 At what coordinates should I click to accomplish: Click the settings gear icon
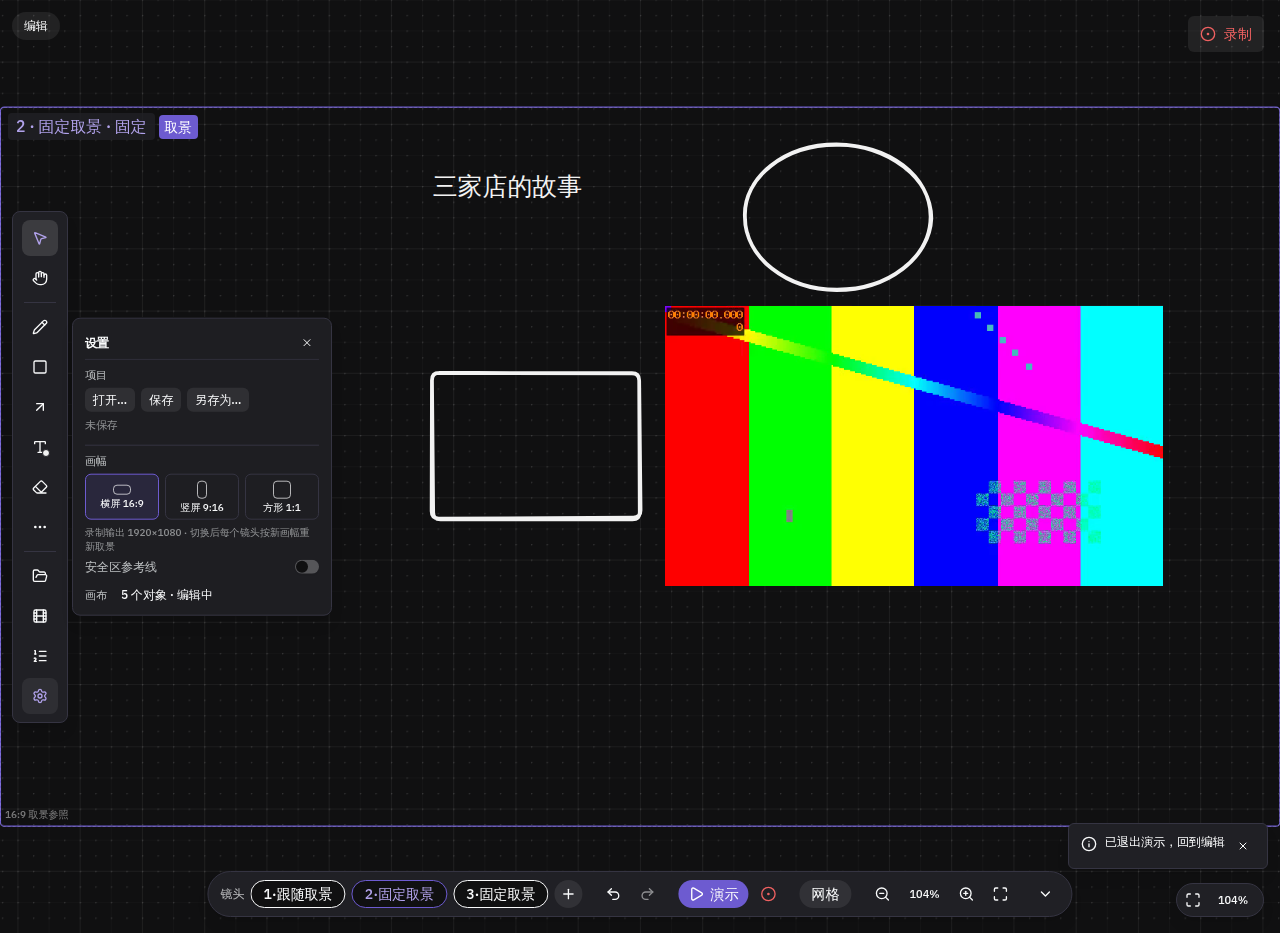tap(40, 696)
